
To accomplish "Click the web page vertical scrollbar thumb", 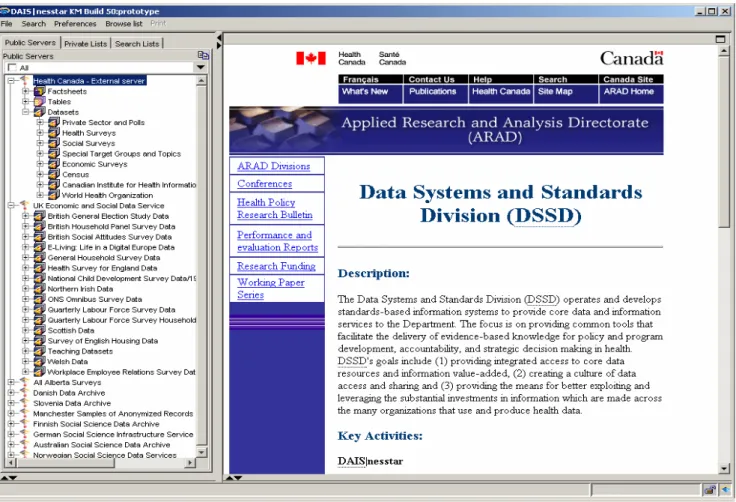I will pyautogui.click(x=724, y=142).
